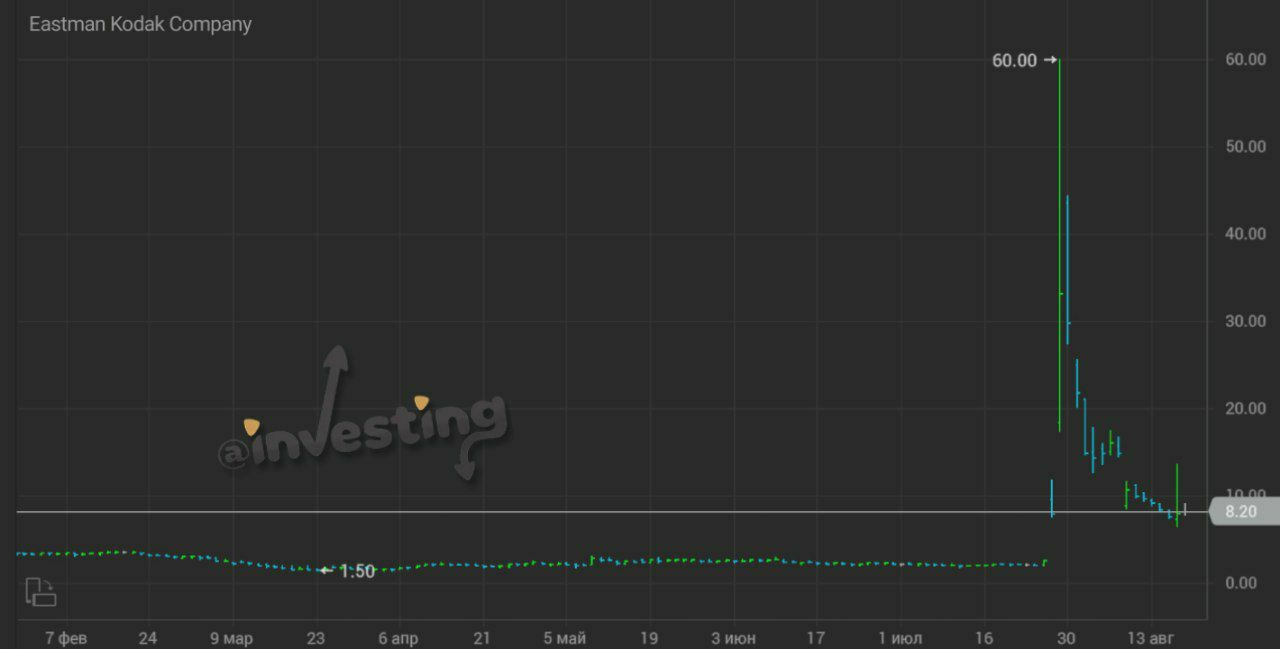Click the '3 июн' date label
Image resolution: width=1280 pixels, height=649 pixels.
point(733,638)
